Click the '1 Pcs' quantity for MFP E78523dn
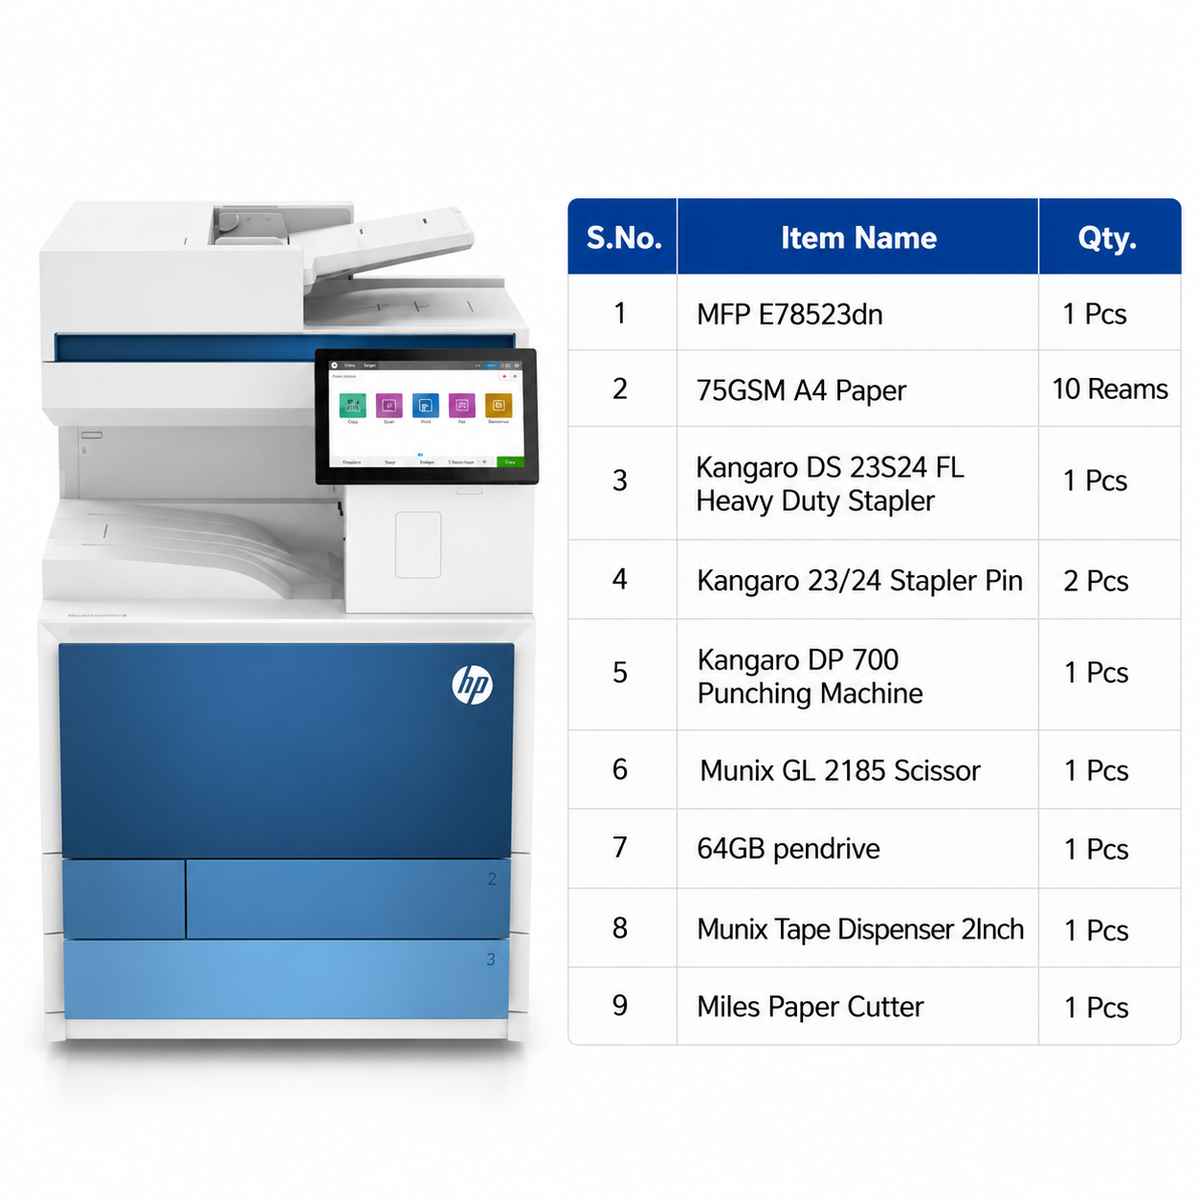1200x1200 pixels. [1110, 313]
